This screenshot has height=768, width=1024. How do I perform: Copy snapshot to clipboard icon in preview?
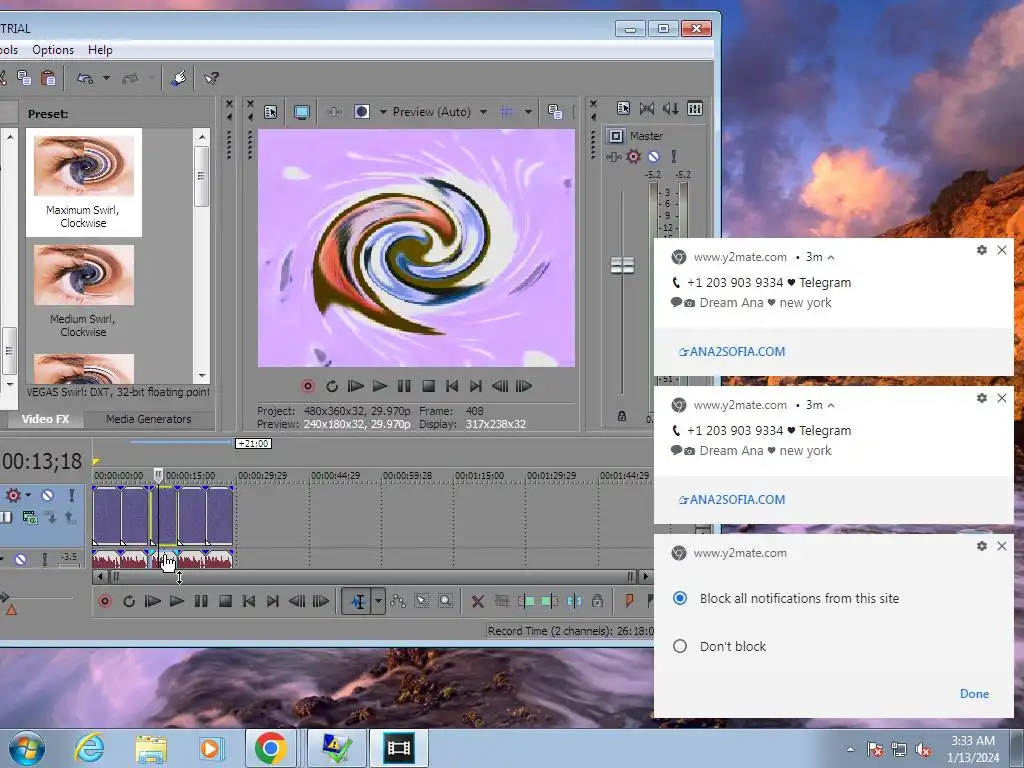tap(555, 112)
